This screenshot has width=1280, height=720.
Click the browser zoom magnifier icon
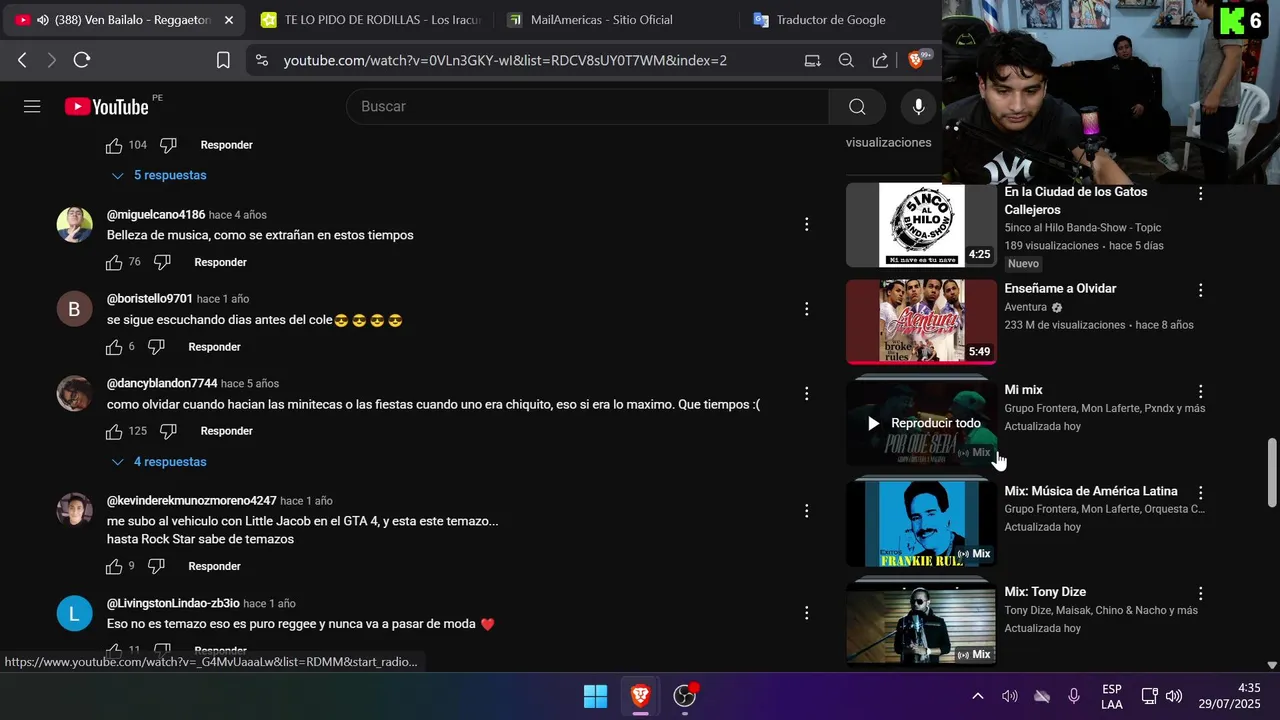(846, 60)
